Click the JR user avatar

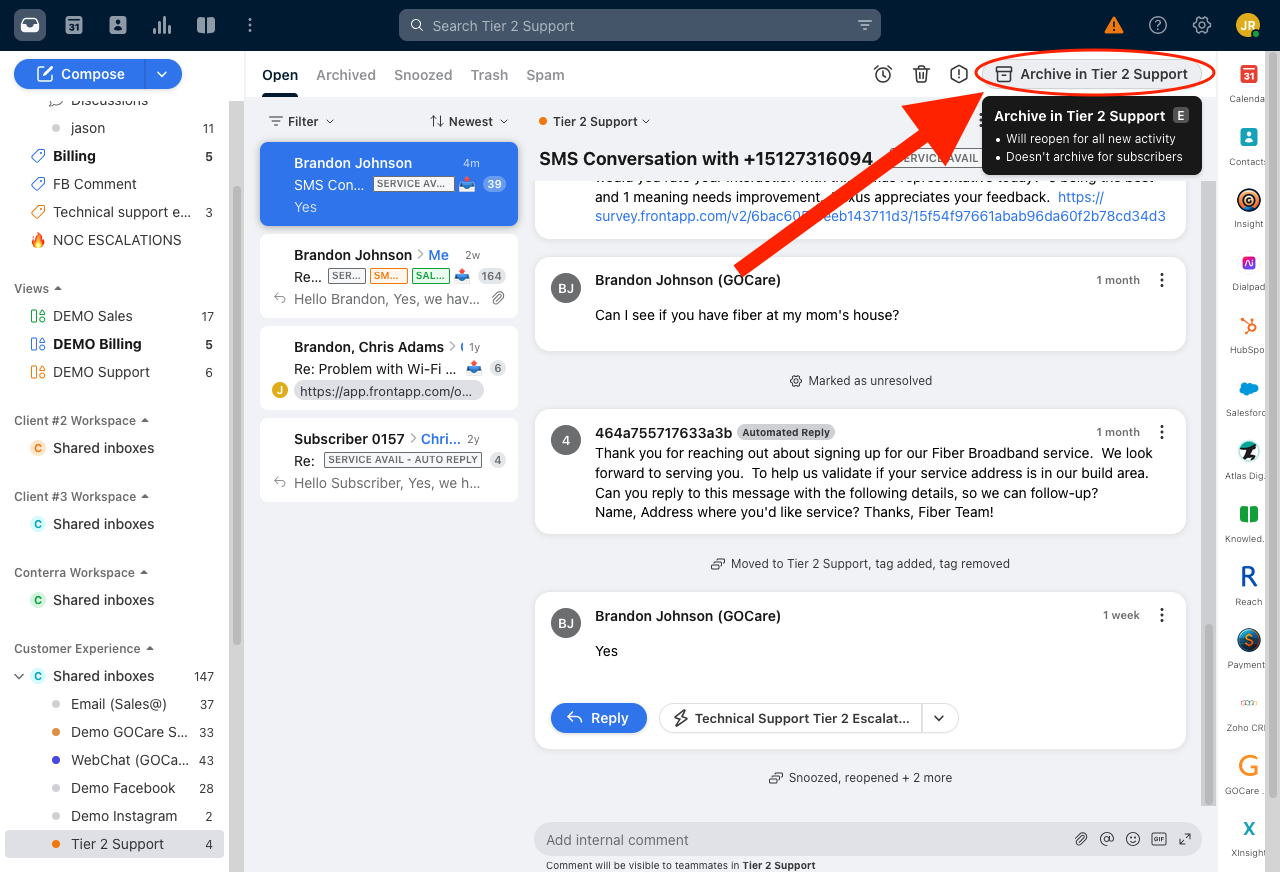(1247, 26)
